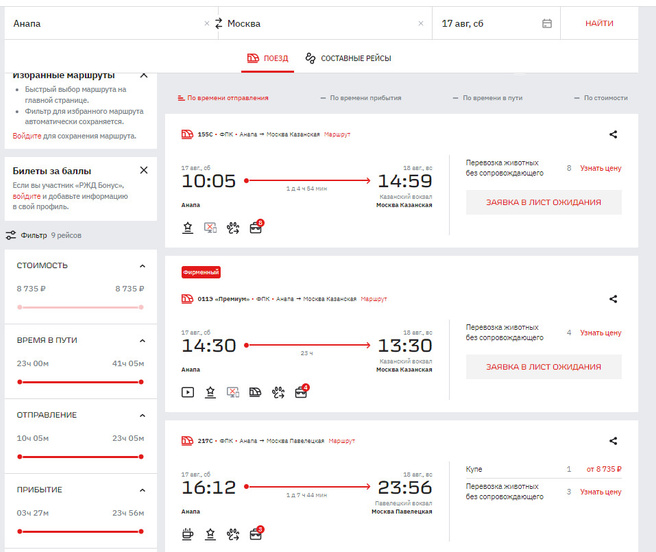Click baggage icon for train 155С
Image resolution: width=656 pixels, height=552 pixels.
coord(256,227)
